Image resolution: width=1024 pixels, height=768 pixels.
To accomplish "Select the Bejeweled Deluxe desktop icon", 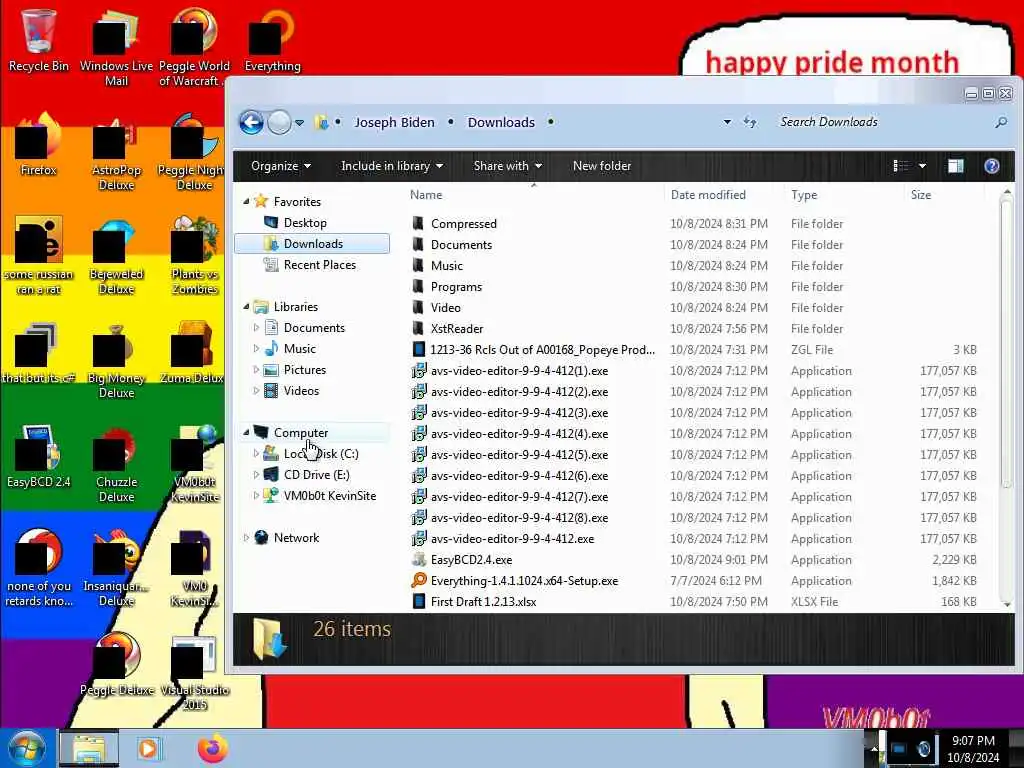I will (x=116, y=255).
